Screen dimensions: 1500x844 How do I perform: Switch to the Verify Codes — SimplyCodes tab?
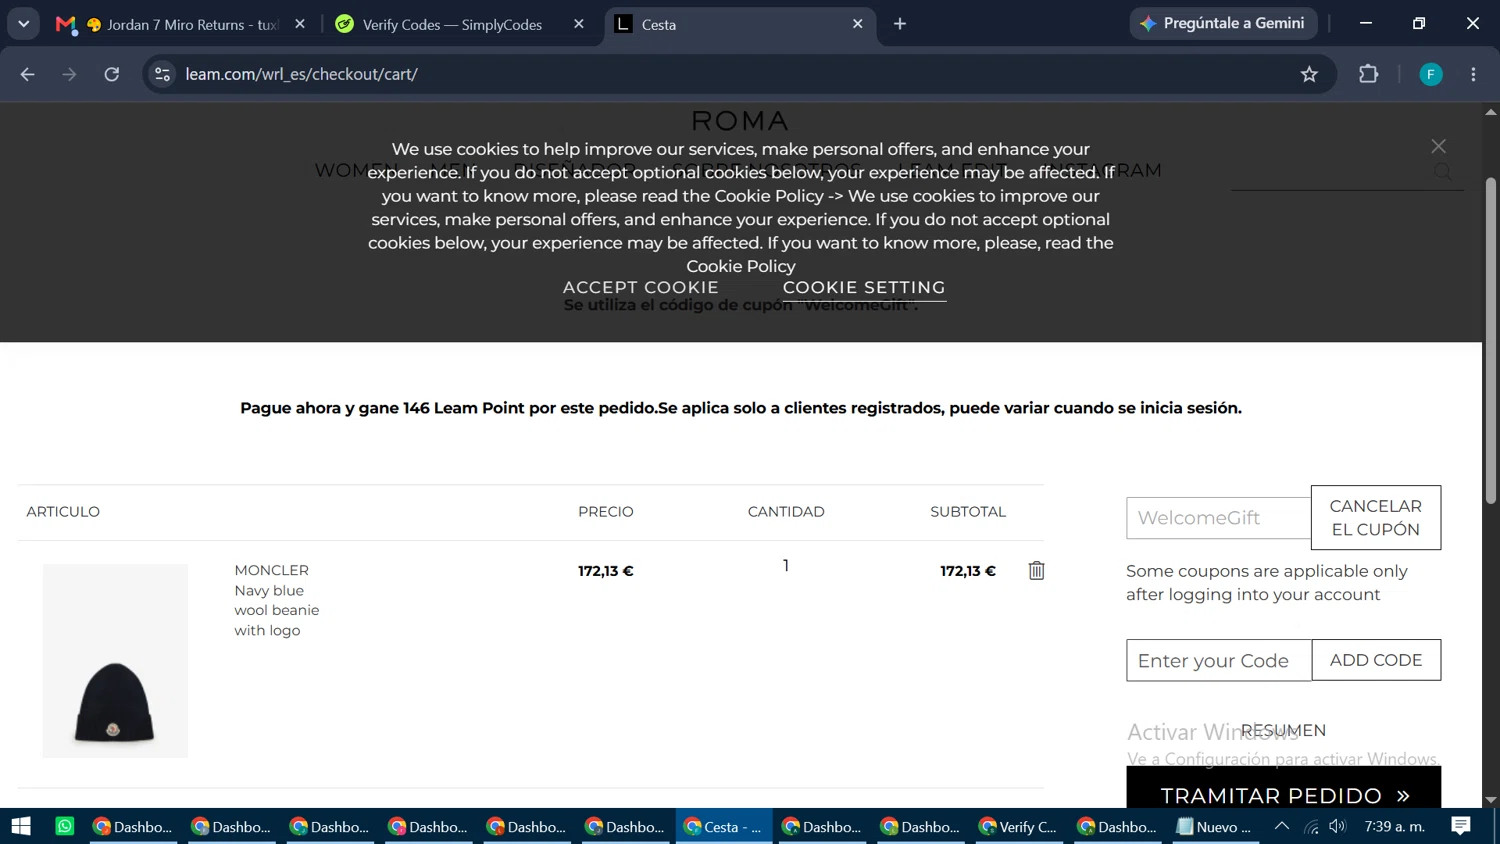pyautogui.click(x=460, y=24)
